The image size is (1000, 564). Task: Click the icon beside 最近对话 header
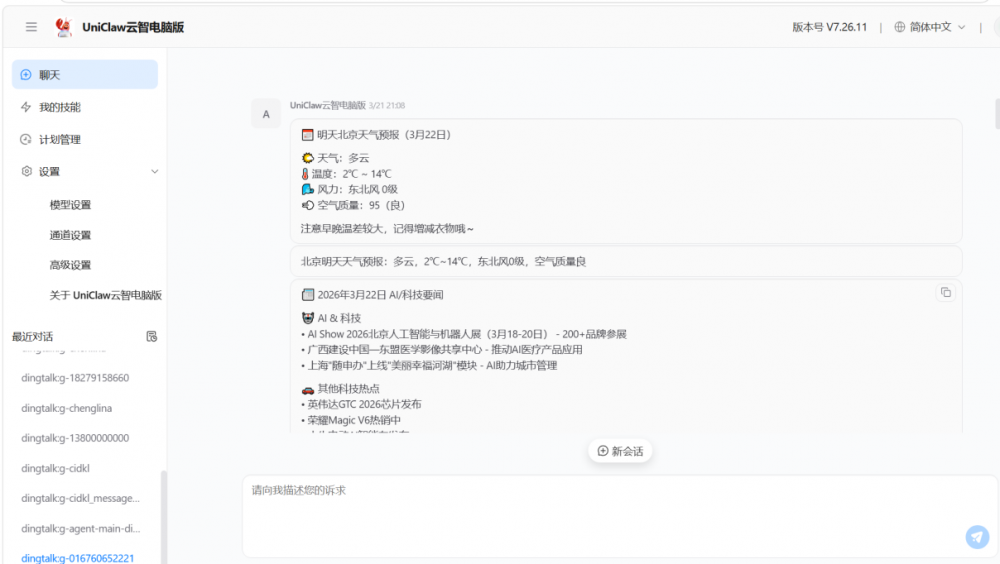(x=152, y=336)
